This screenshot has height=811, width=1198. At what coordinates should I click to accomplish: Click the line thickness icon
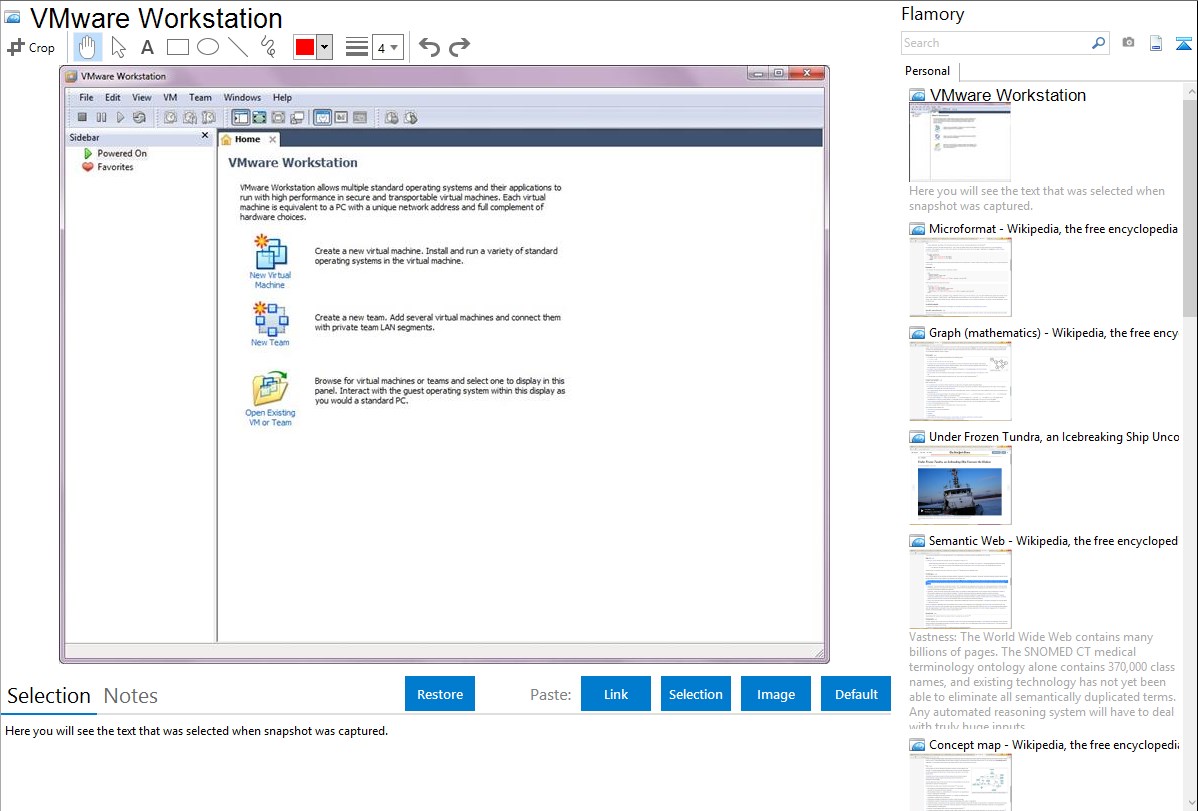click(357, 47)
